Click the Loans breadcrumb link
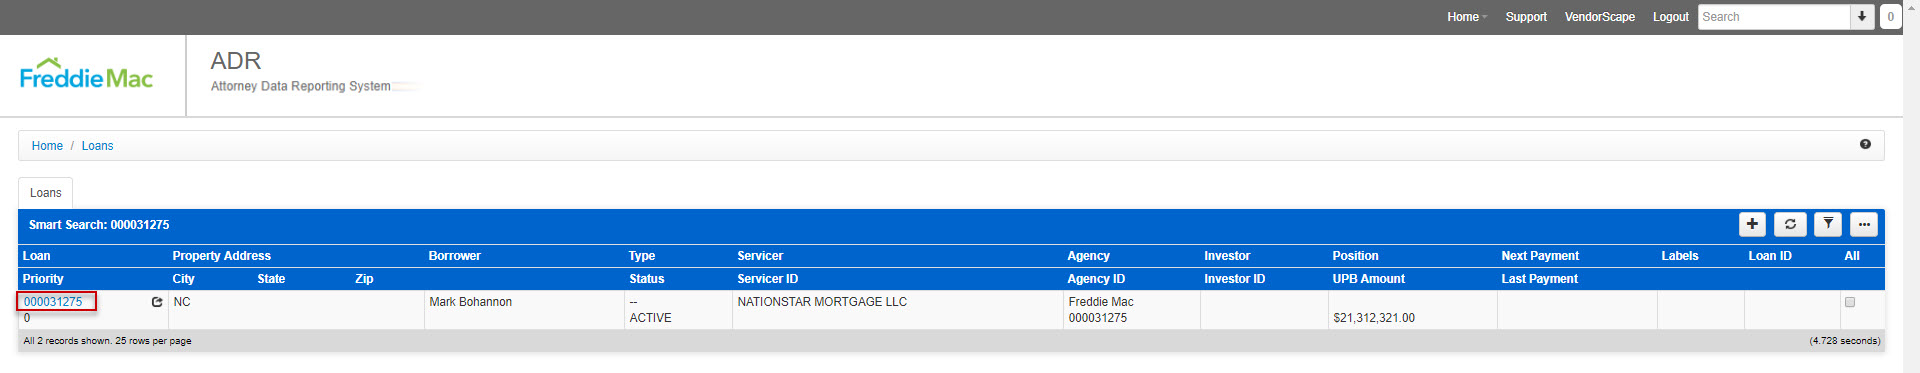 (97, 146)
